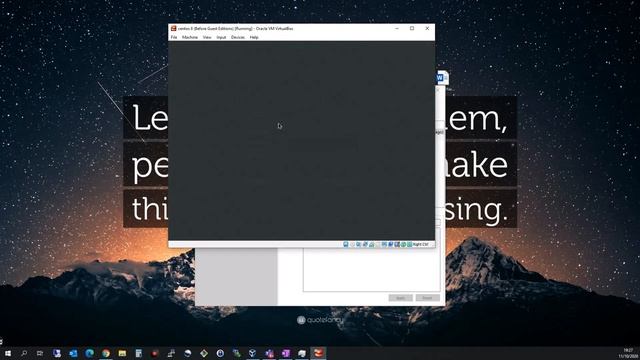Open the Machine menu
This screenshot has width=640, height=360.
(x=190, y=37)
